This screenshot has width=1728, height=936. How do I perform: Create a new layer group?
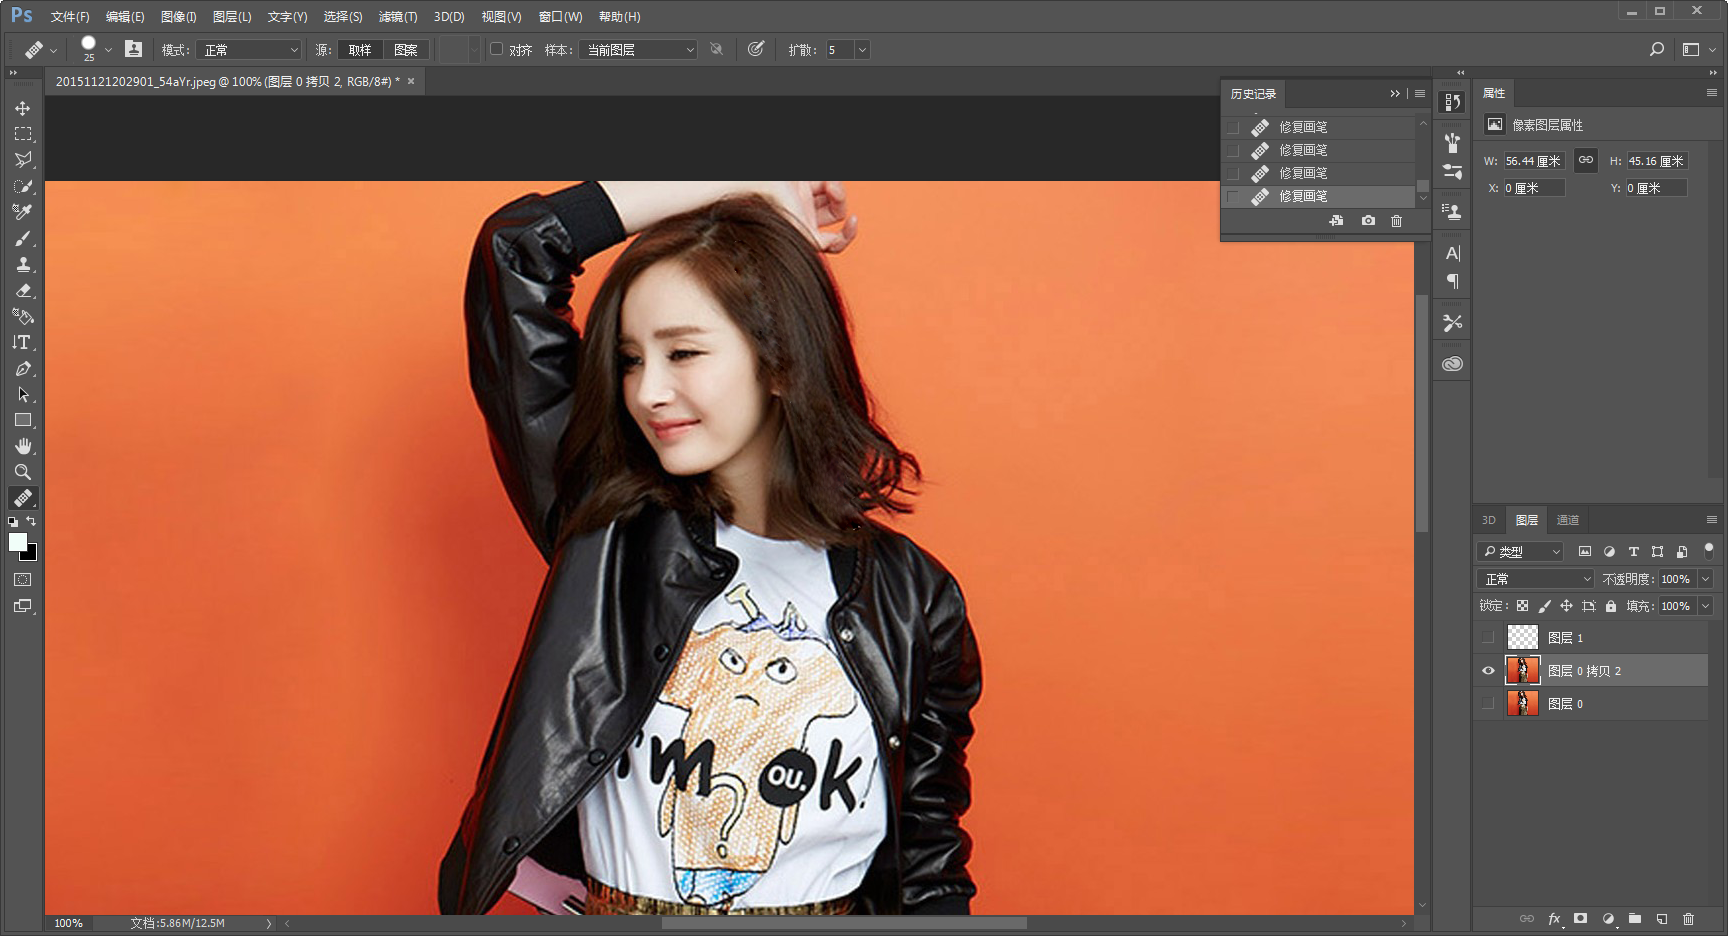(1634, 918)
